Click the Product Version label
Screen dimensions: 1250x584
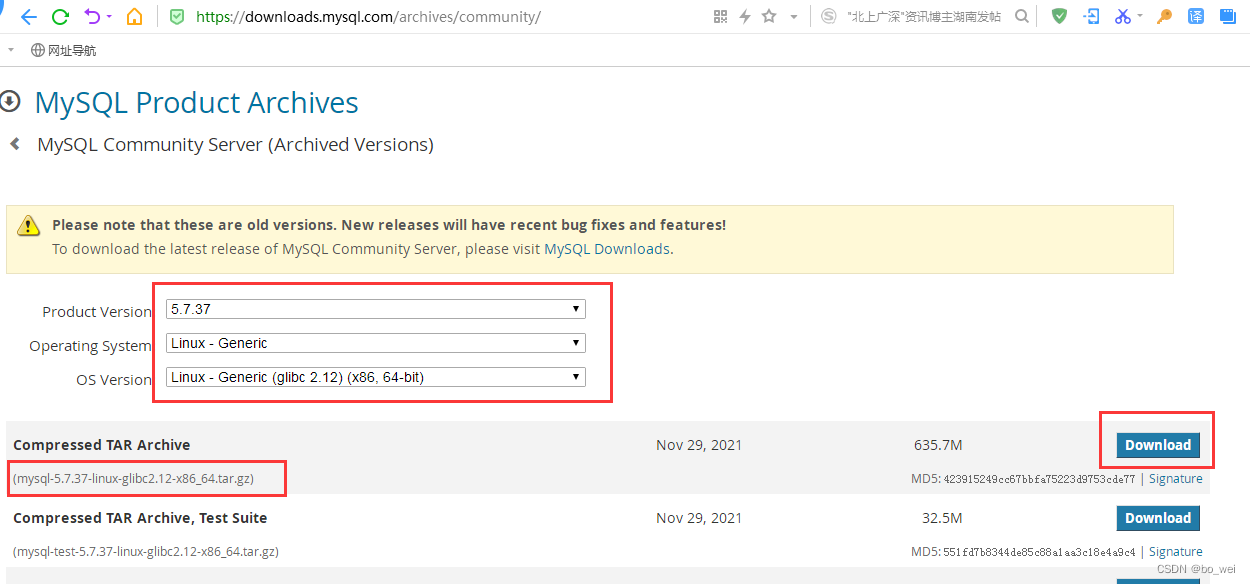tap(97, 312)
